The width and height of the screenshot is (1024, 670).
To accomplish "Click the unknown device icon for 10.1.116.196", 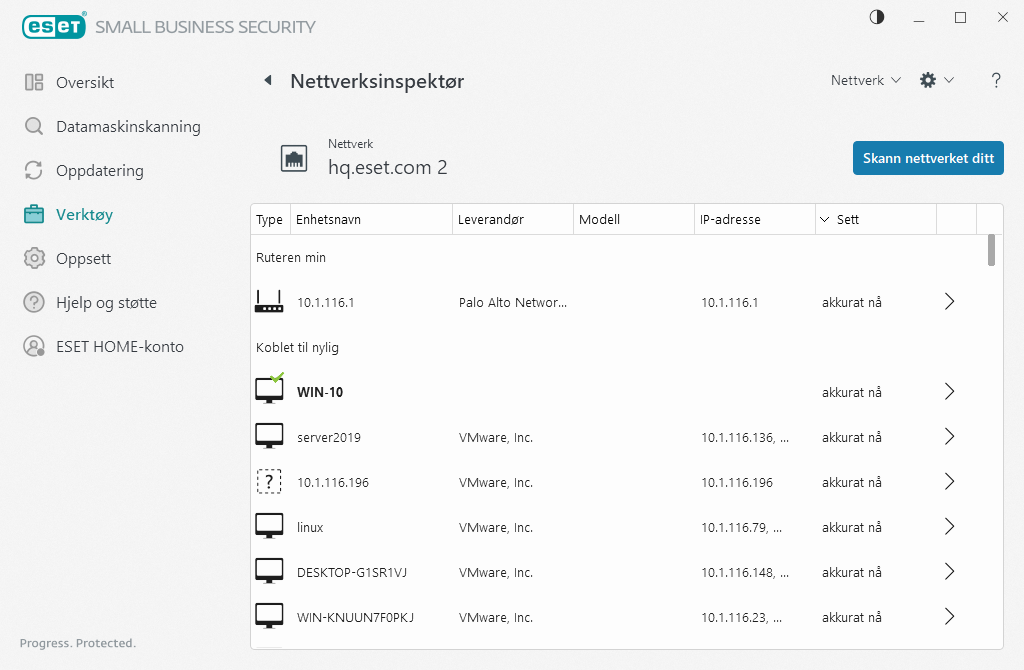I will pos(269,481).
